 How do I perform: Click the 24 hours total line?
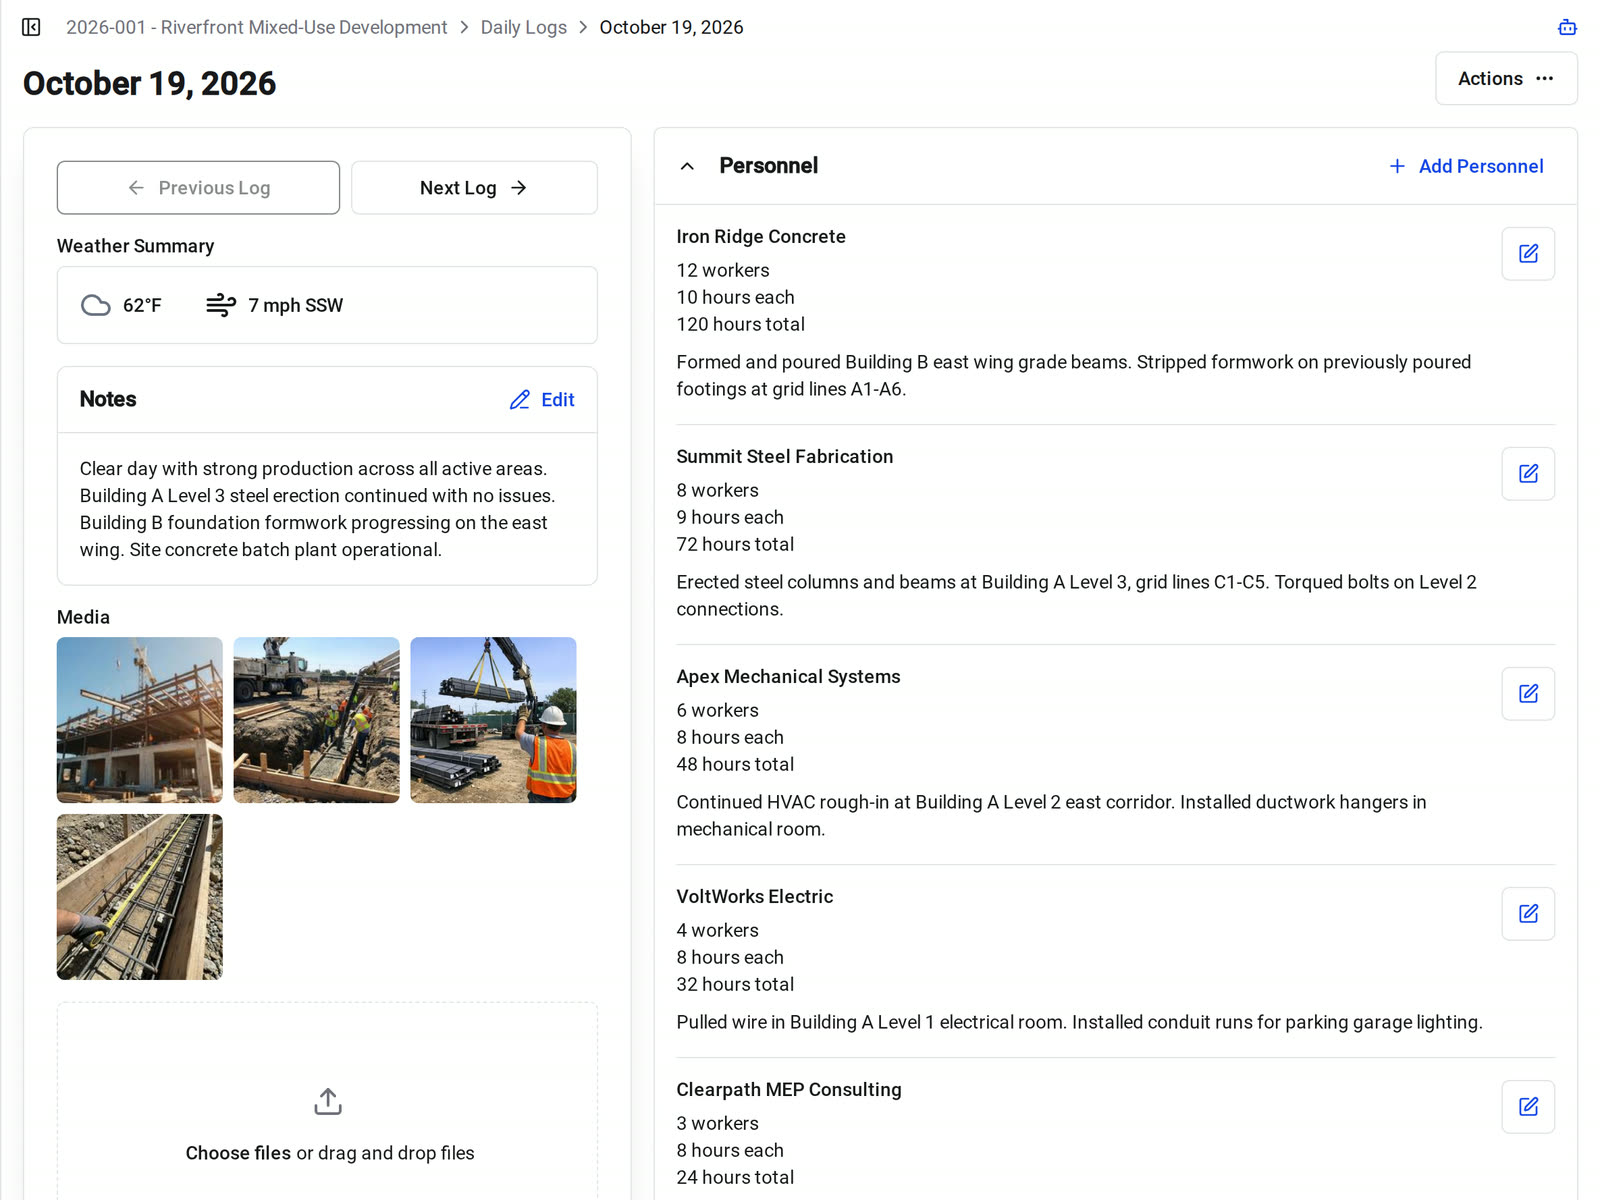tap(735, 1177)
